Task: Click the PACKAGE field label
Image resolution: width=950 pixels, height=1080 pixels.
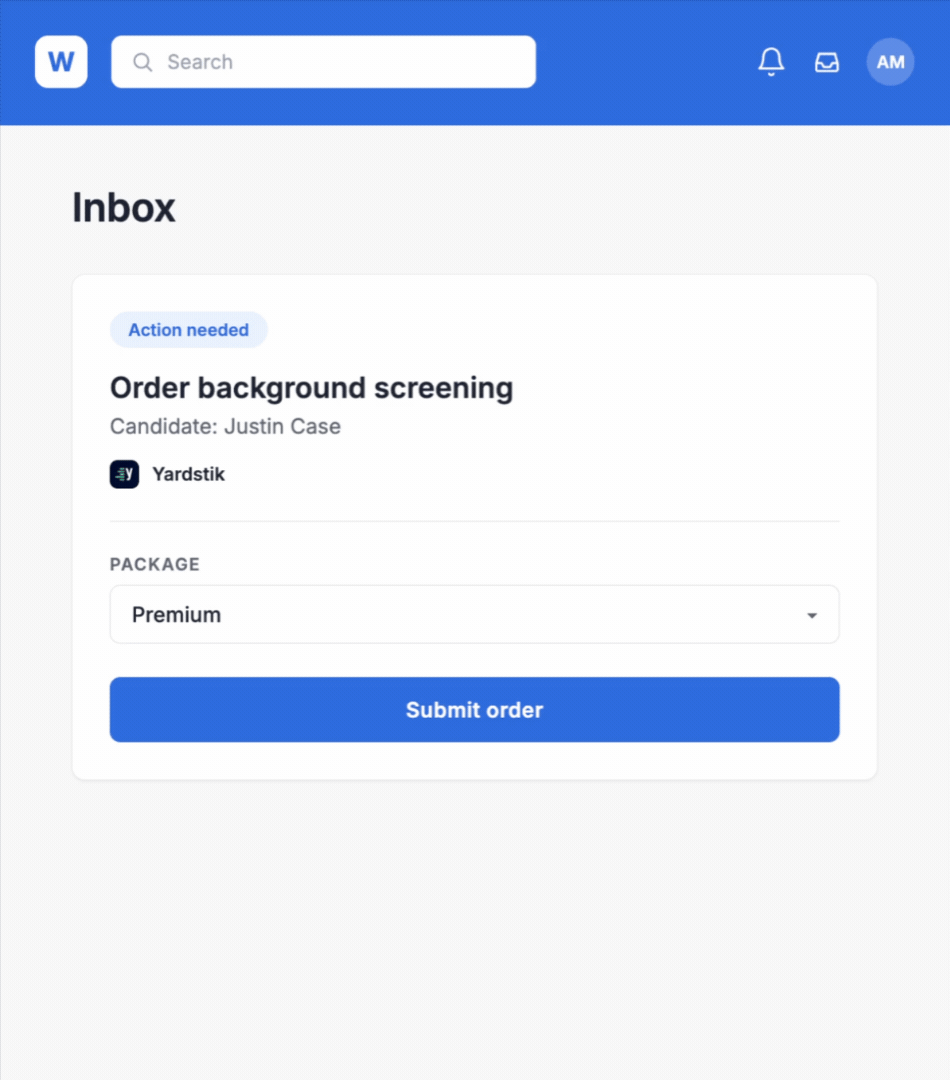Action: [x=155, y=564]
